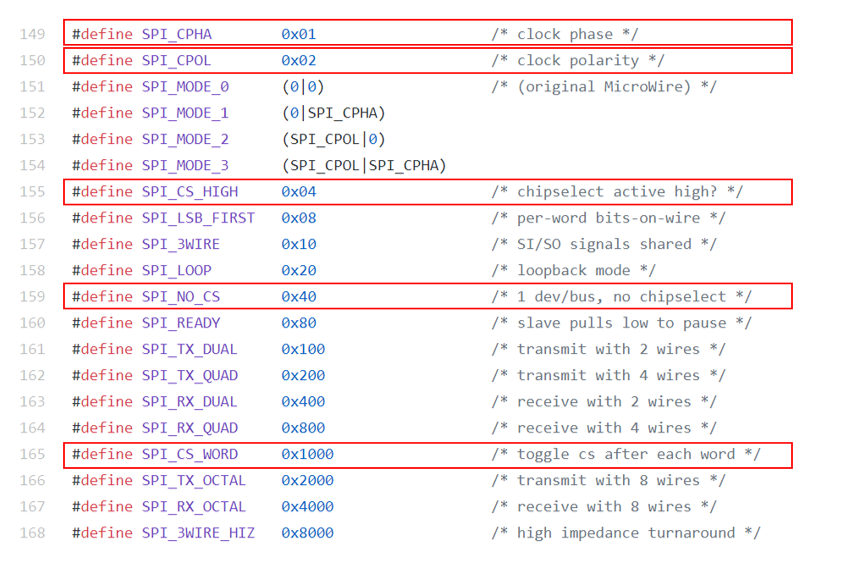Click the SPI_RX_DUAL macro name
Screen dimensions: 842x565
[190, 402]
